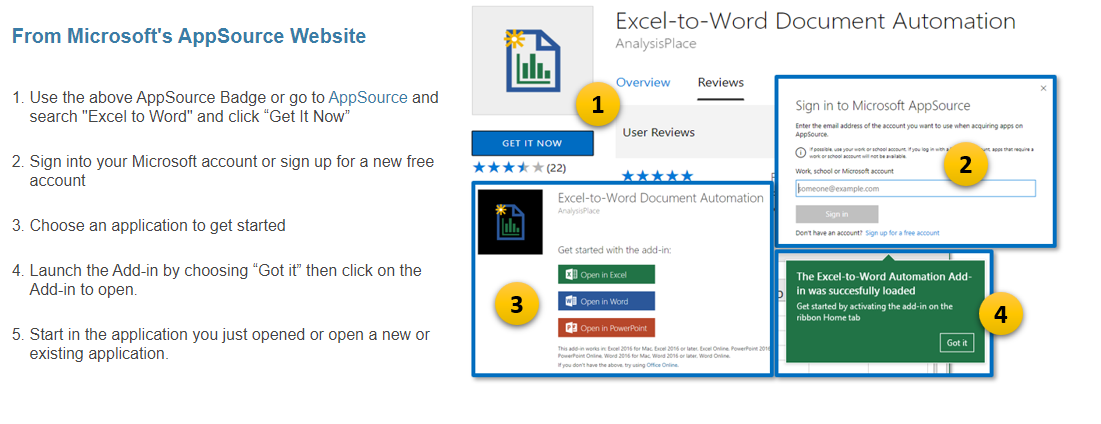The image size is (1101, 424).
Task: Click the Word icon on Open in Word
Action: (x=571, y=301)
